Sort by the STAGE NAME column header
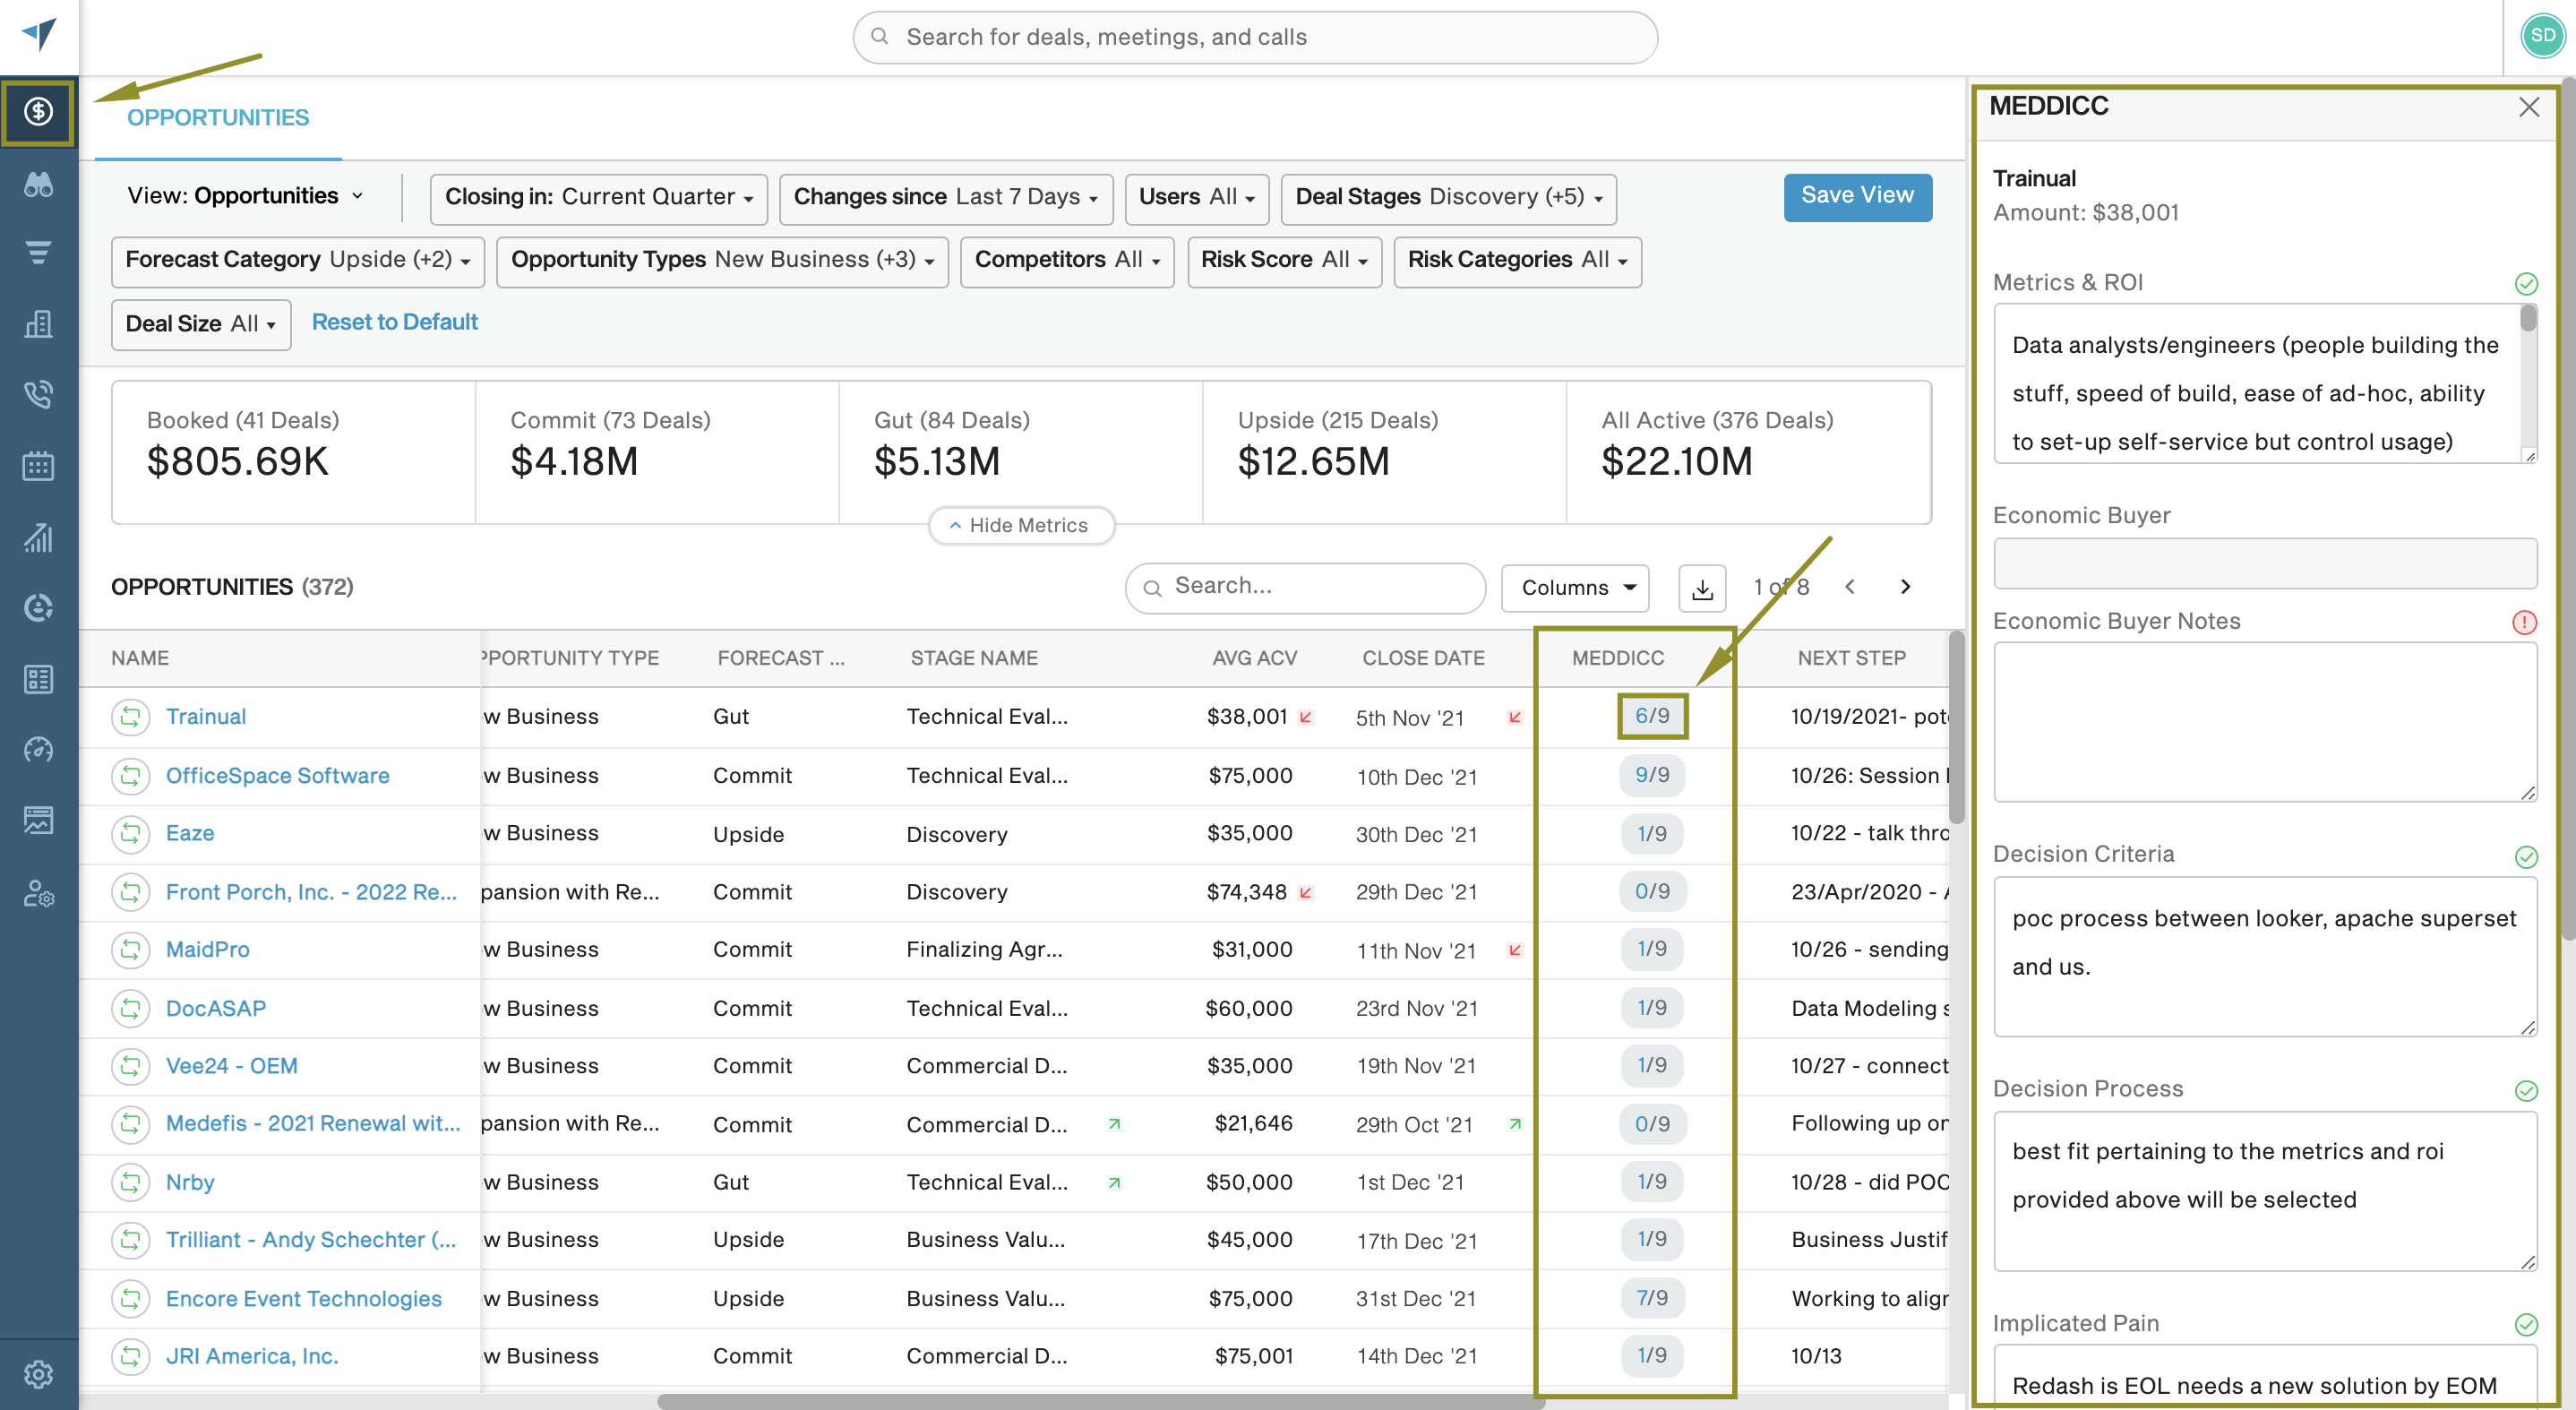This screenshot has height=1410, width=2576. [973, 658]
